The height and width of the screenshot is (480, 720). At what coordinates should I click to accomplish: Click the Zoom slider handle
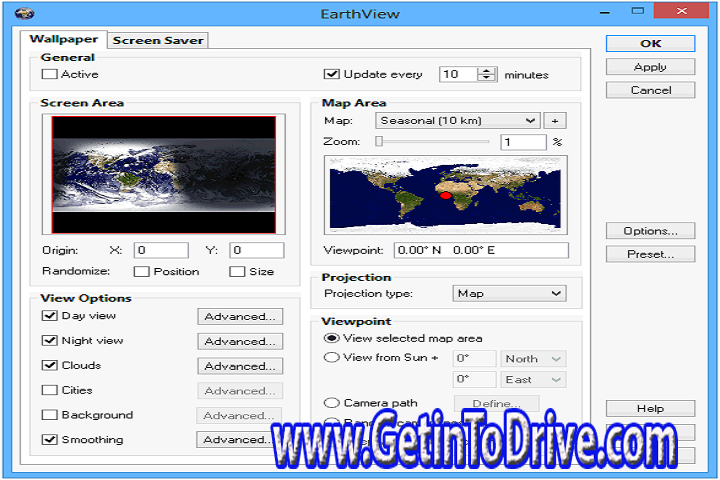(x=379, y=141)
